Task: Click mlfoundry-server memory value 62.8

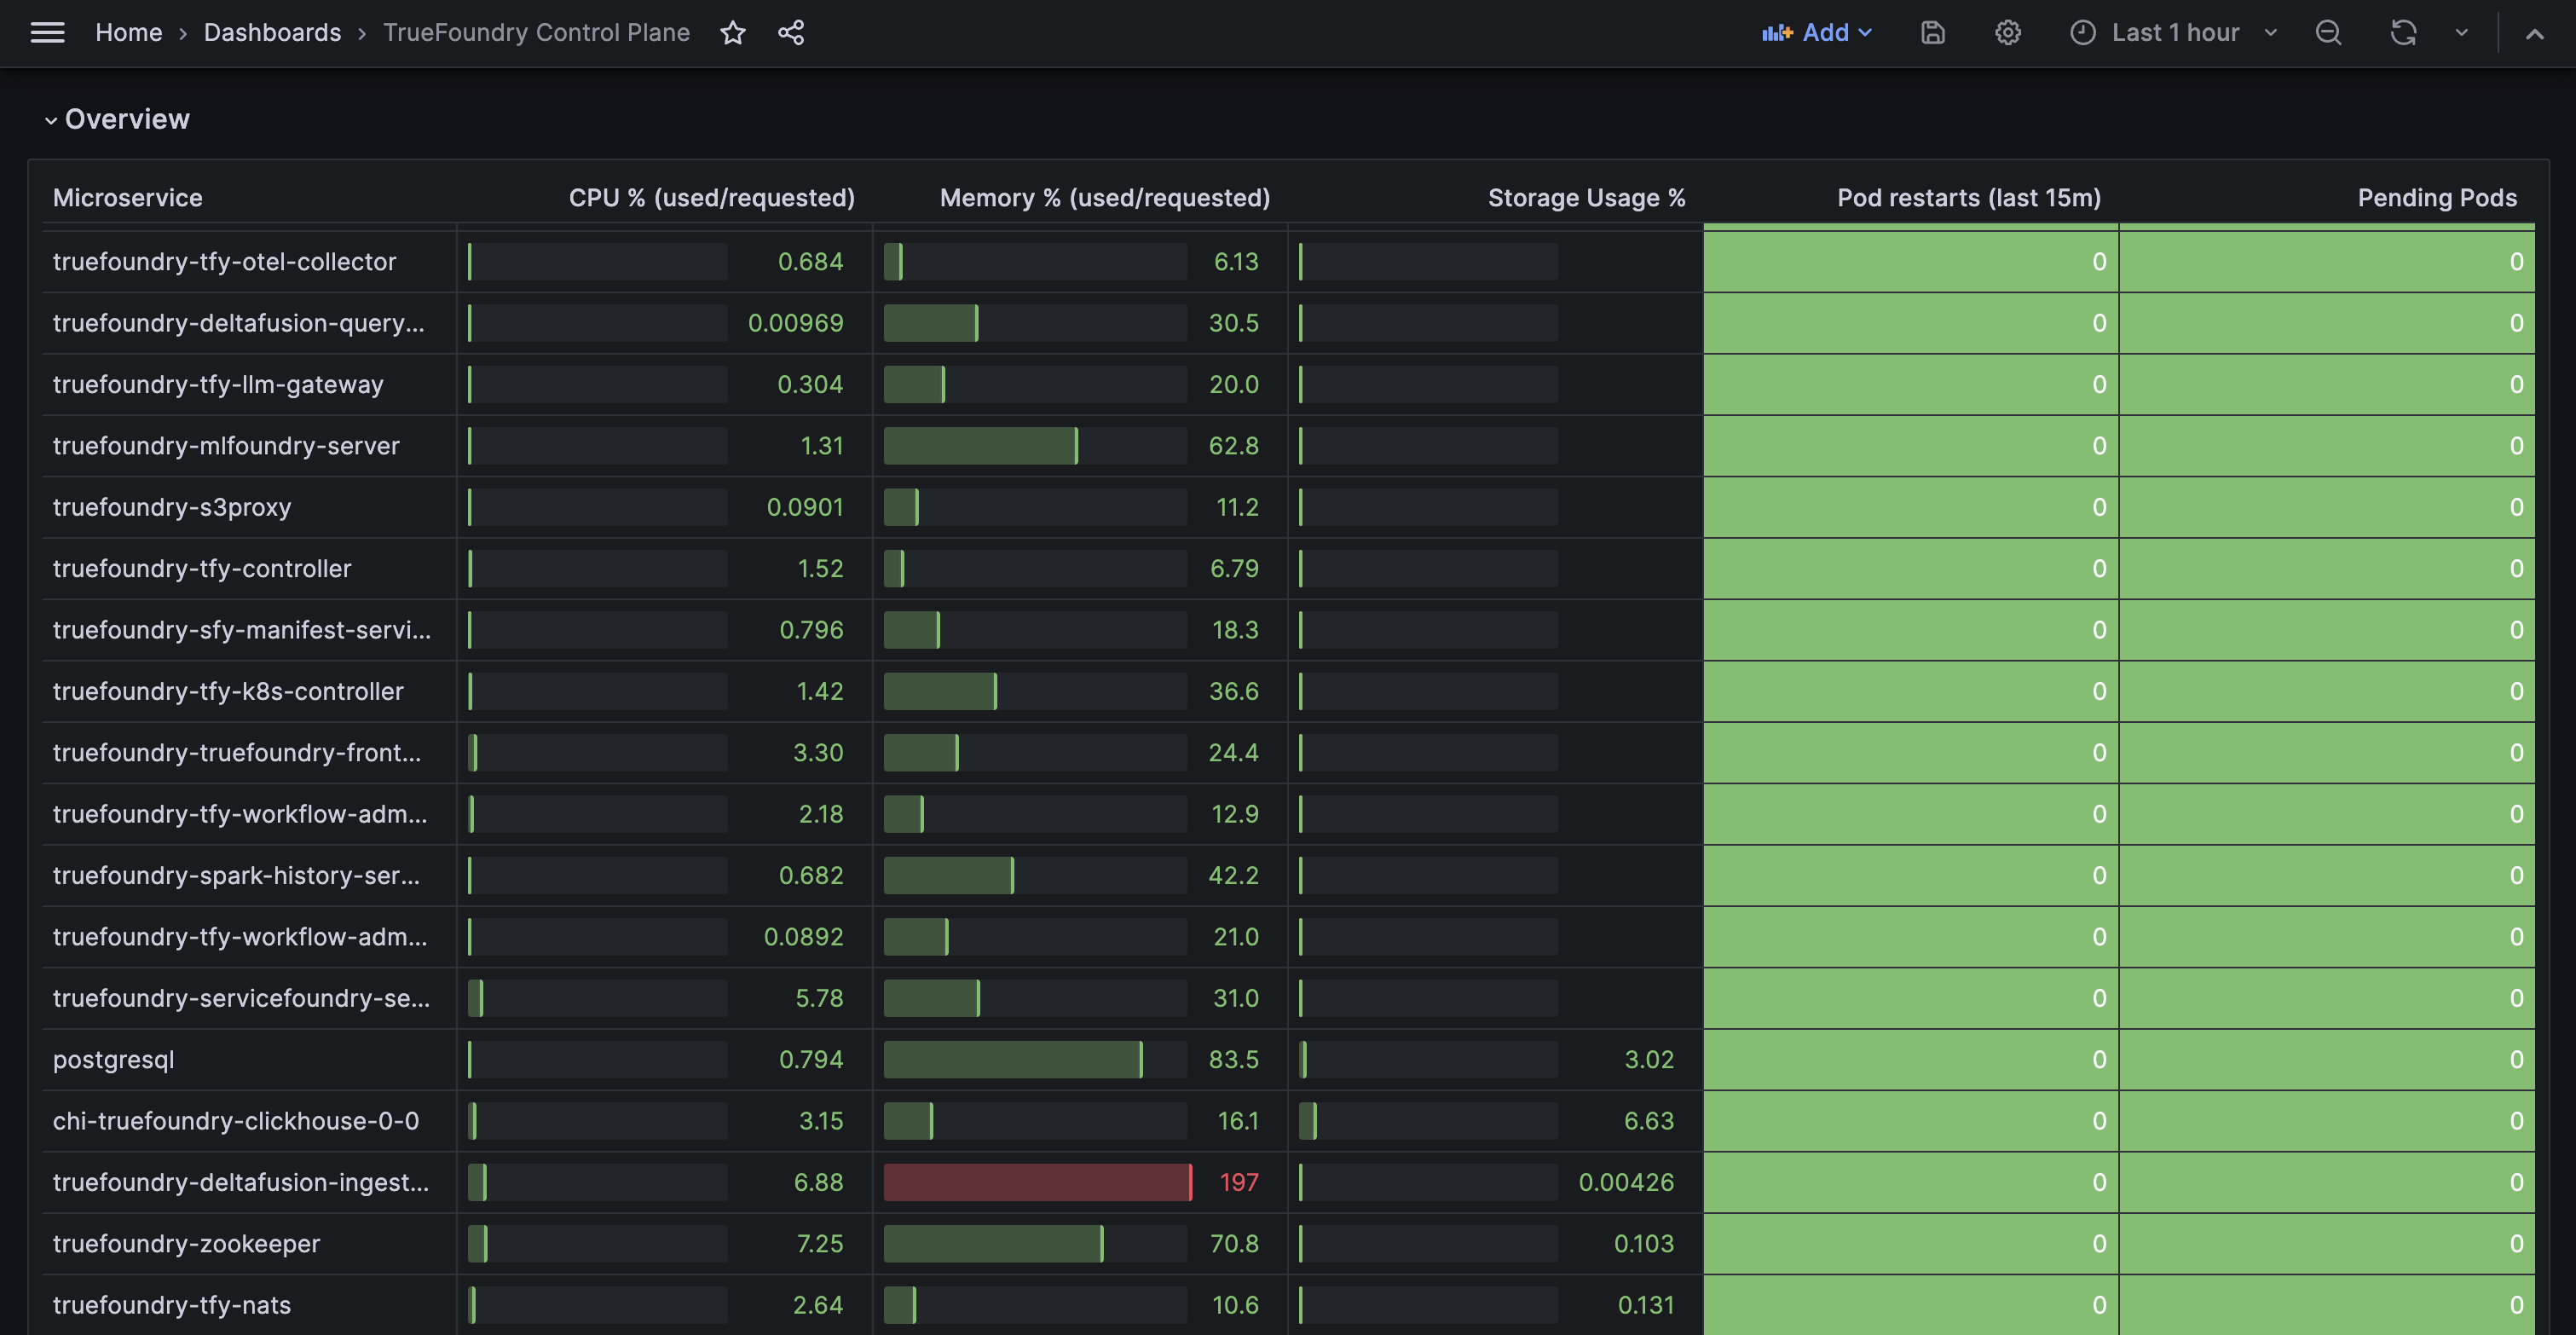Action: point(1233,446)
